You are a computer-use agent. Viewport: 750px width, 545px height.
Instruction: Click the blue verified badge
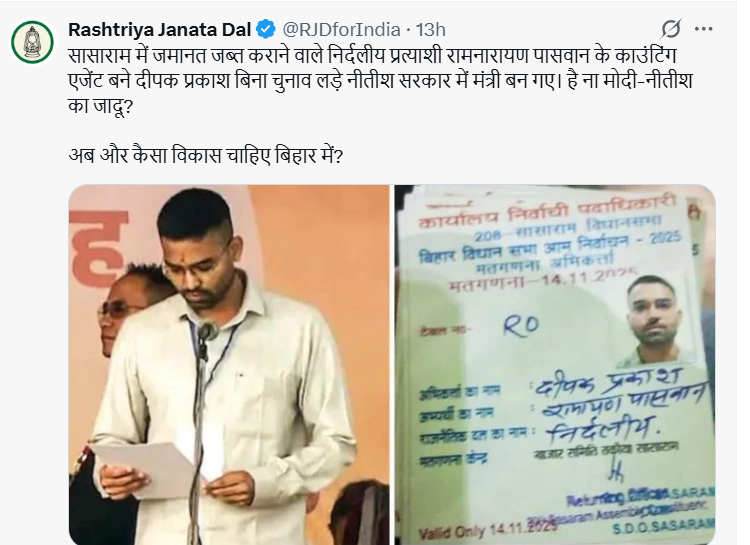click(266, 30)
